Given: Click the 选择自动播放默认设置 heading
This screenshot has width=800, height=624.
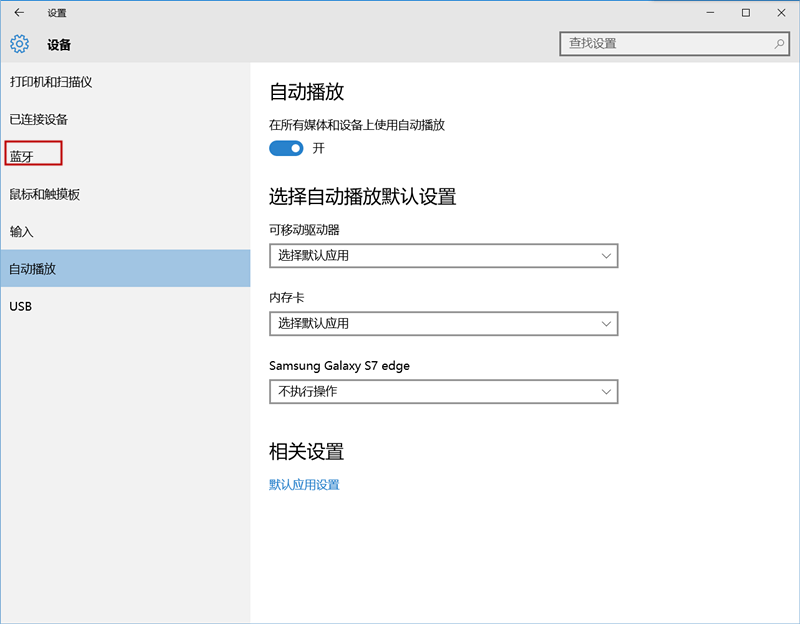Looking at the screenshot, I should pos(362,196).
